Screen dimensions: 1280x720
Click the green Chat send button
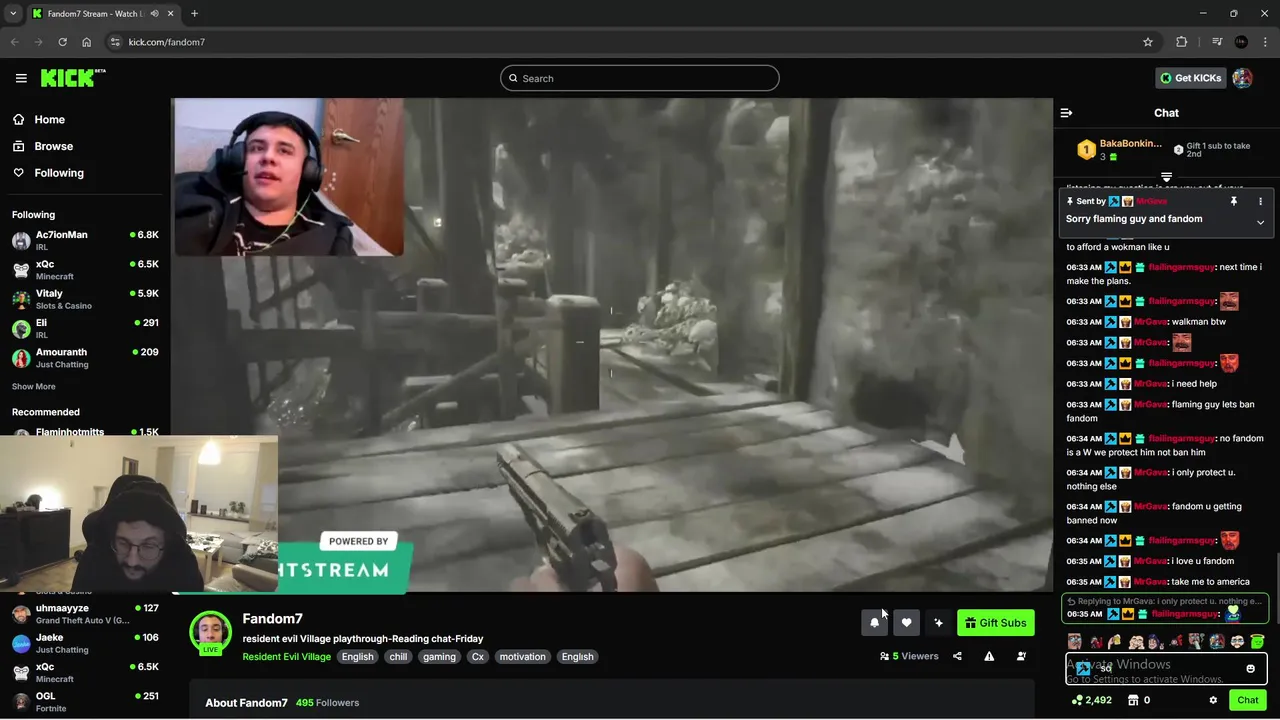pyautogui.click(x=1247, y=700)
